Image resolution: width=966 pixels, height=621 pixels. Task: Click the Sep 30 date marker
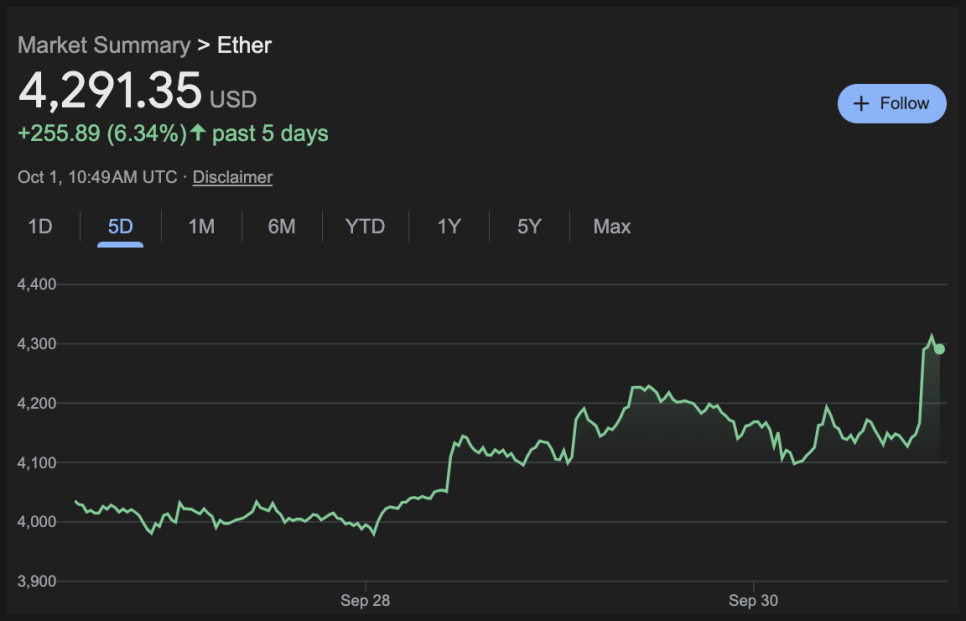click(x=754, y=600)
